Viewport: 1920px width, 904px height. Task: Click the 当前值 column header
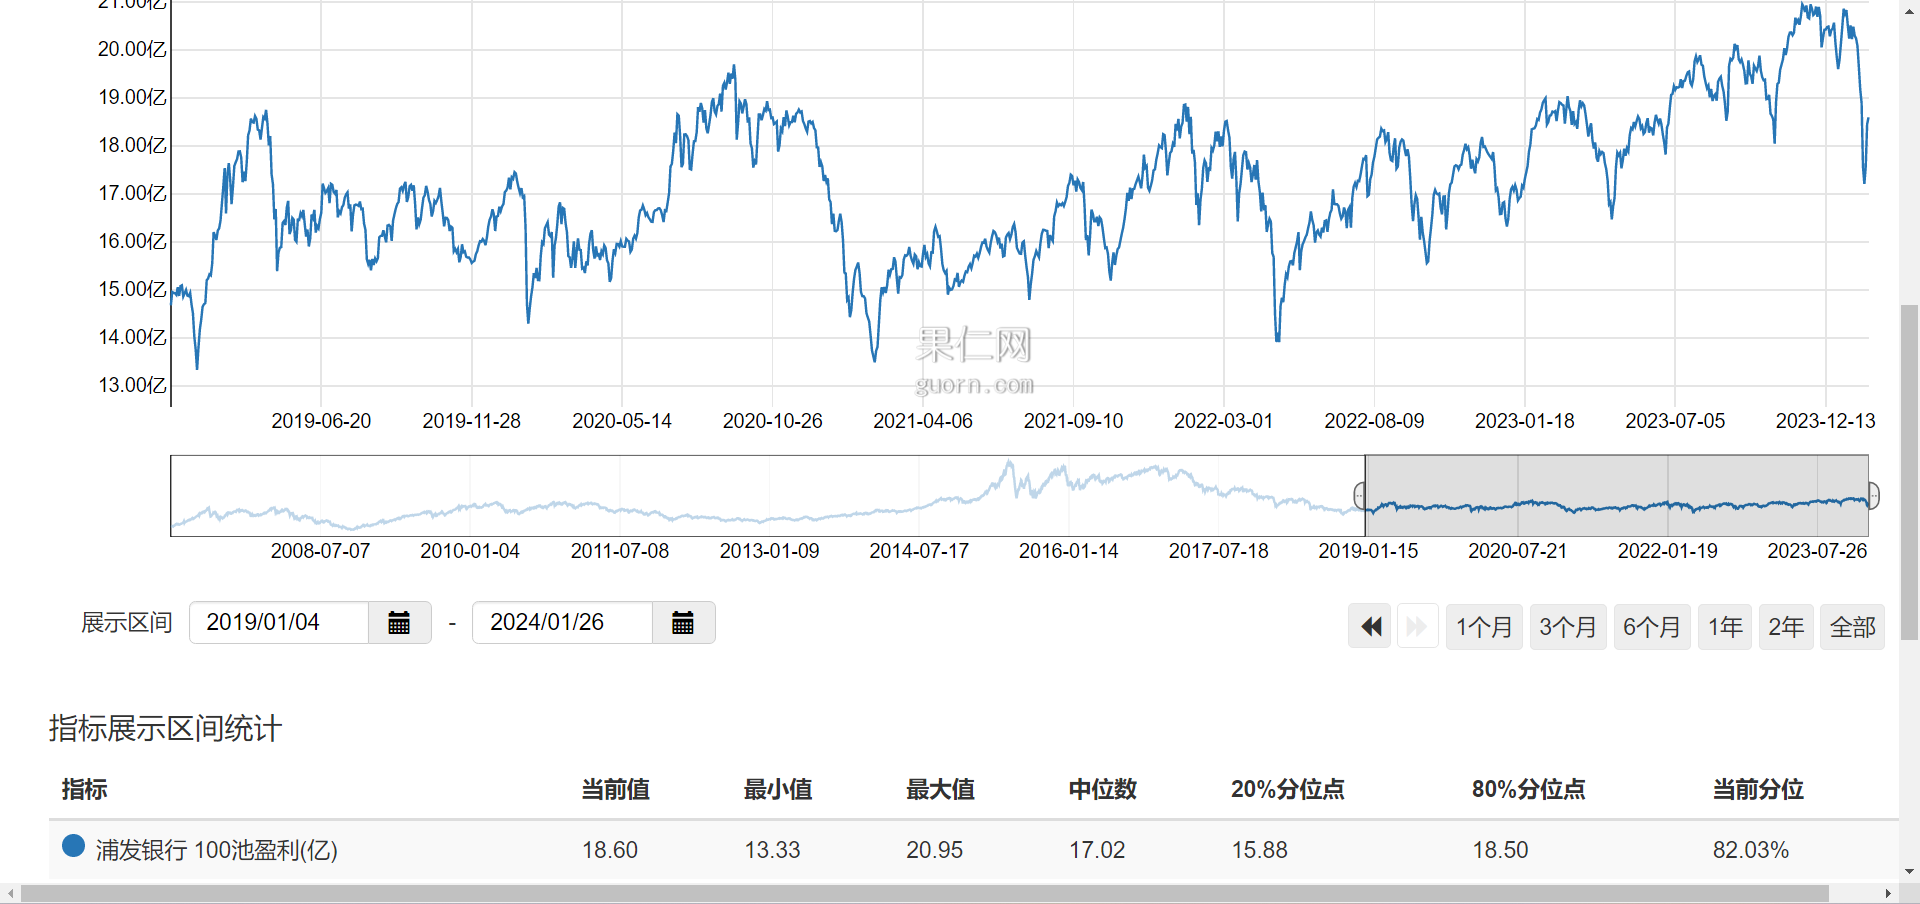click(616, 790)
